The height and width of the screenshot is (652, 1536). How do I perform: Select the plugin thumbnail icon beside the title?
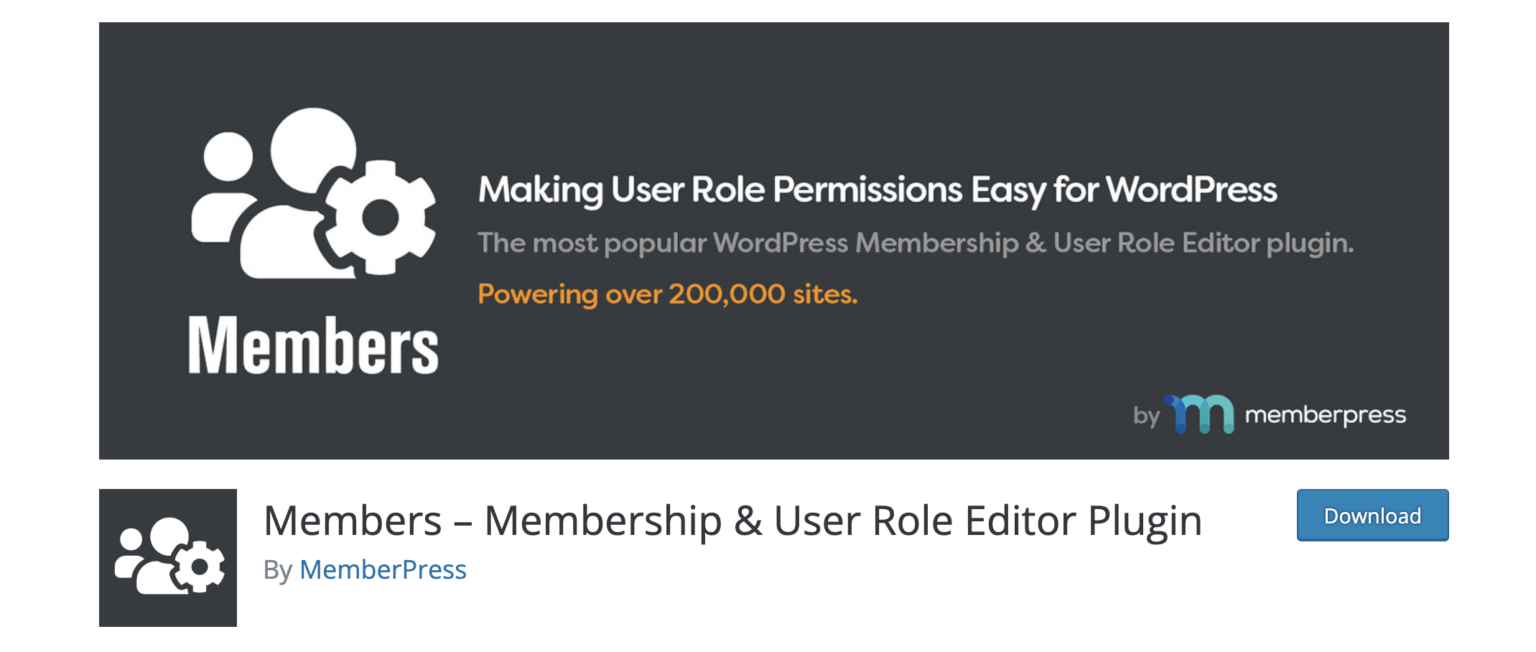(x=167, y=557)
